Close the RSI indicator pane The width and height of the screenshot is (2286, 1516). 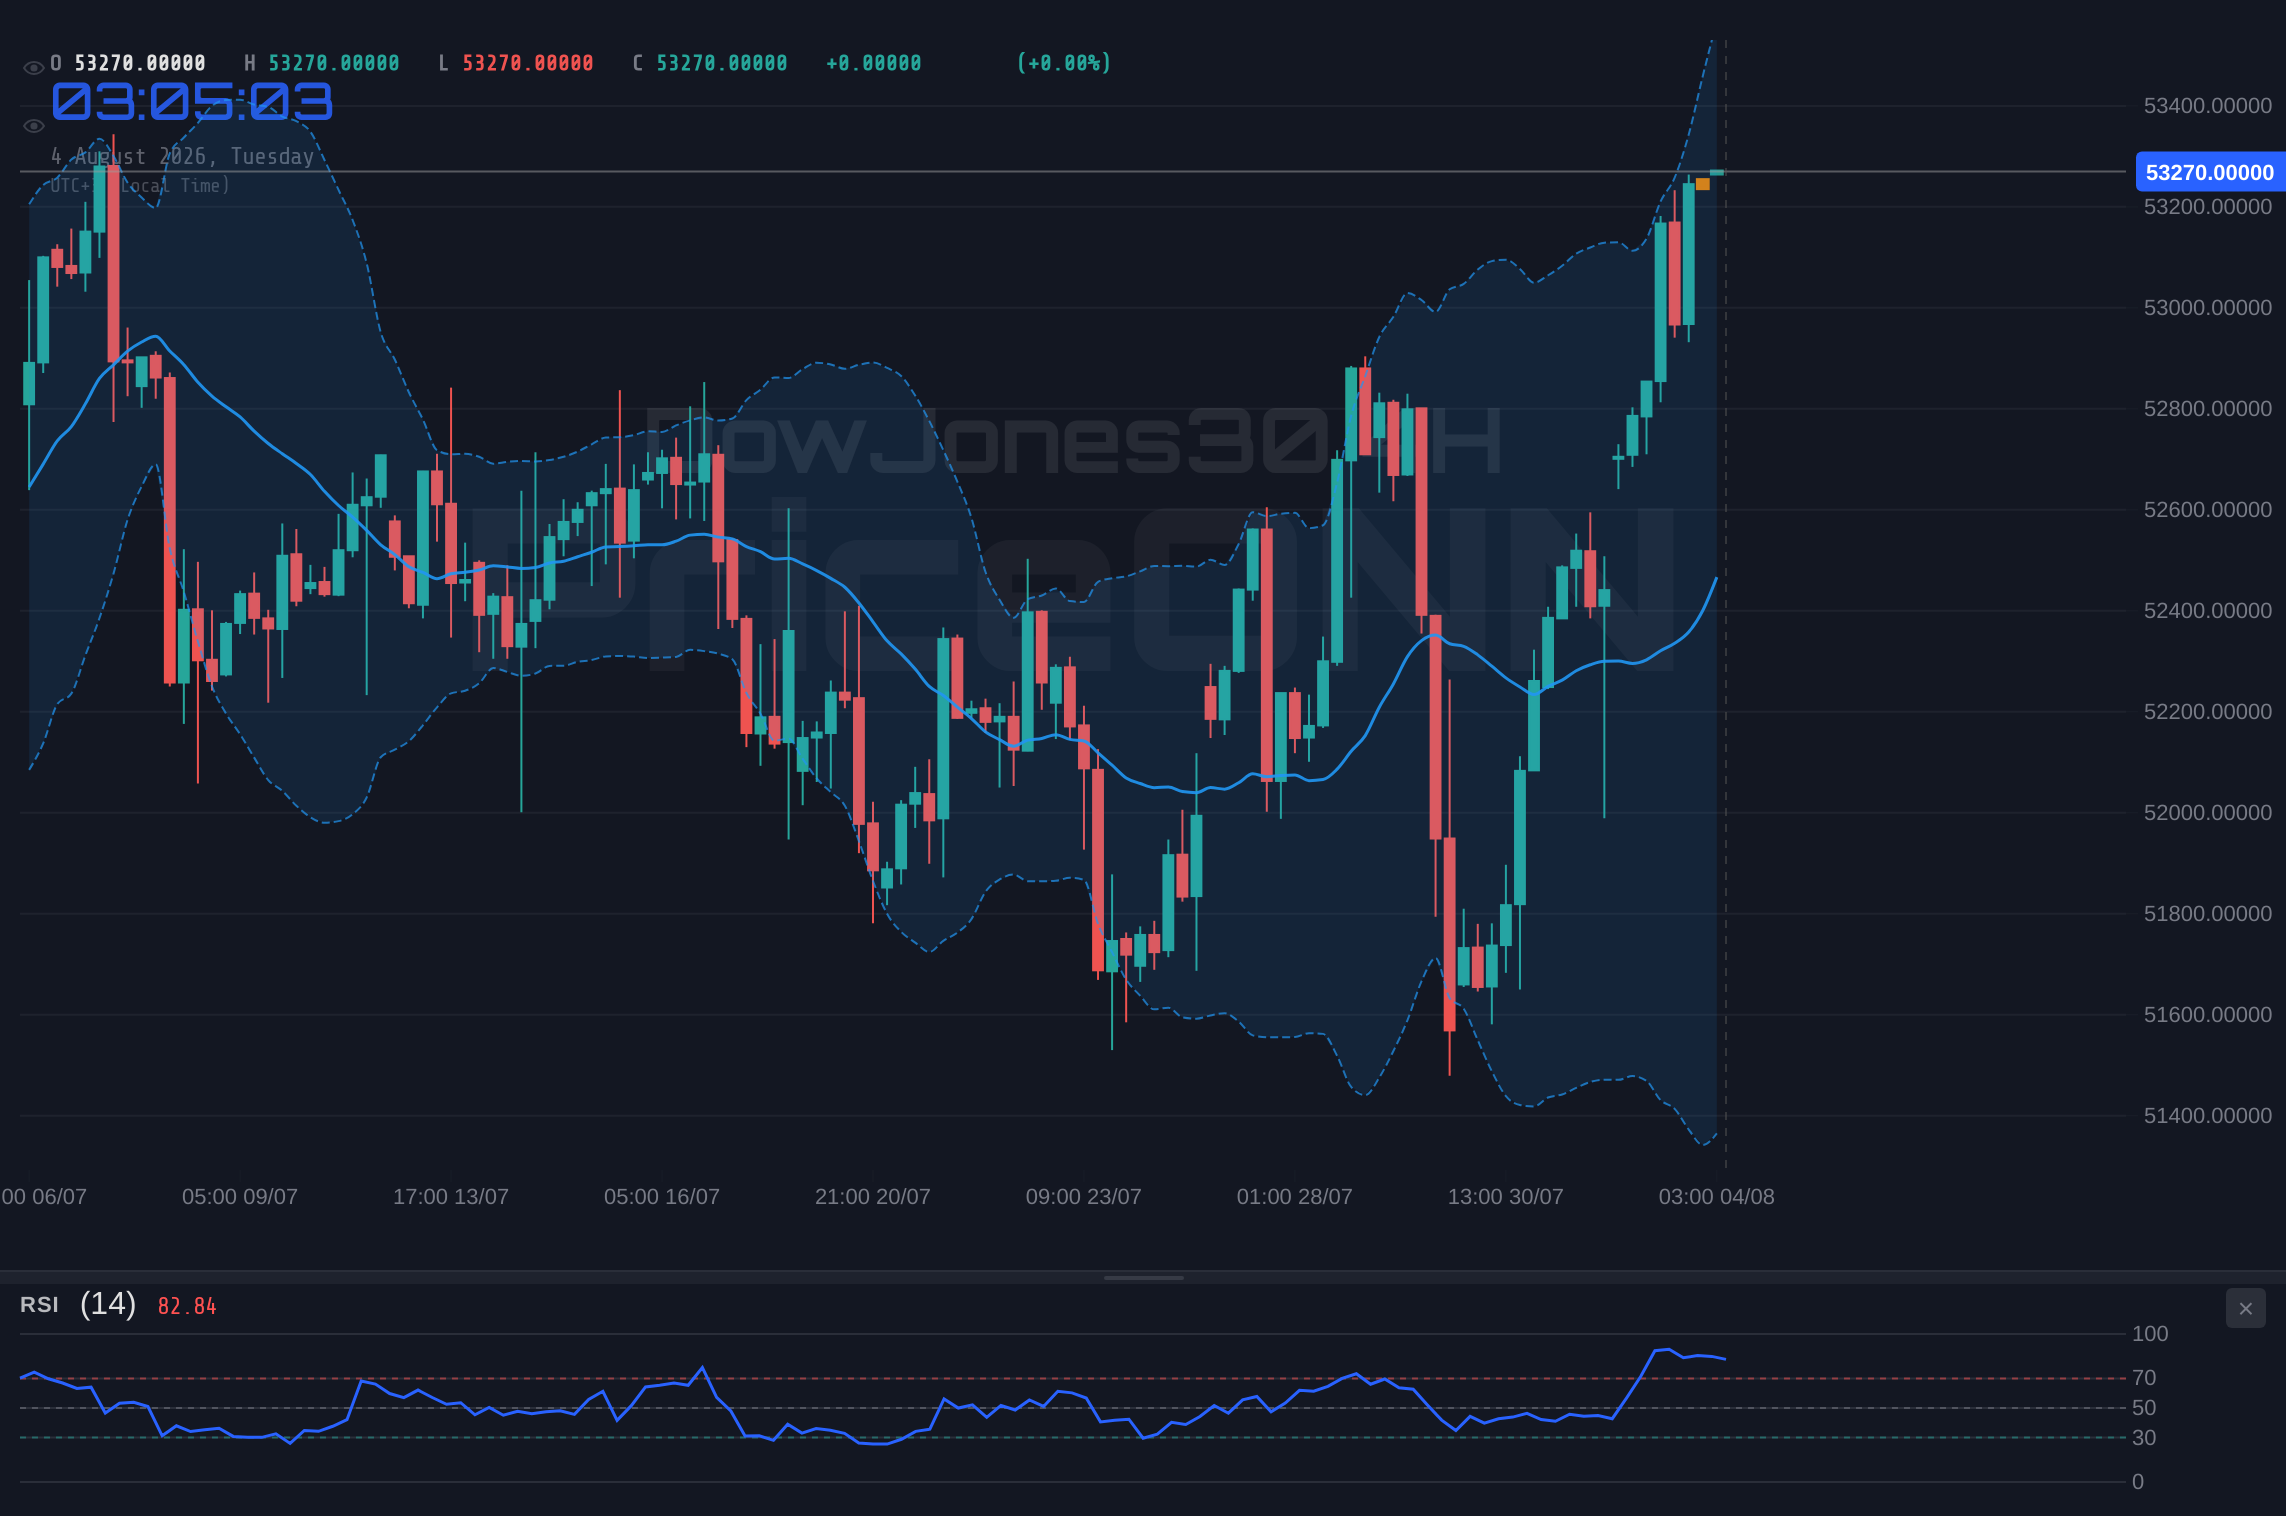point(2245,1308)
